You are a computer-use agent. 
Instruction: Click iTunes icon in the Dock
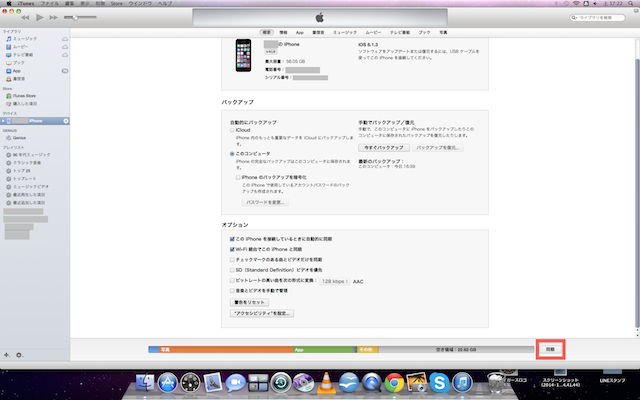click(x=462, y=382)
